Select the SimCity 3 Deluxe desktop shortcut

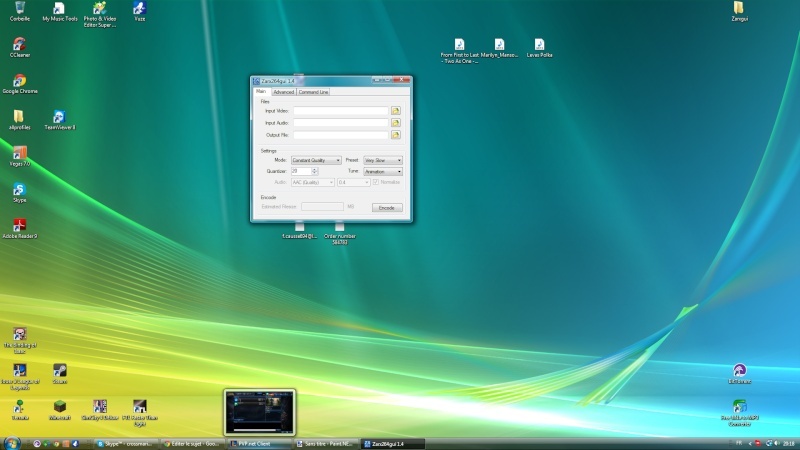click(x=99, y=410)
